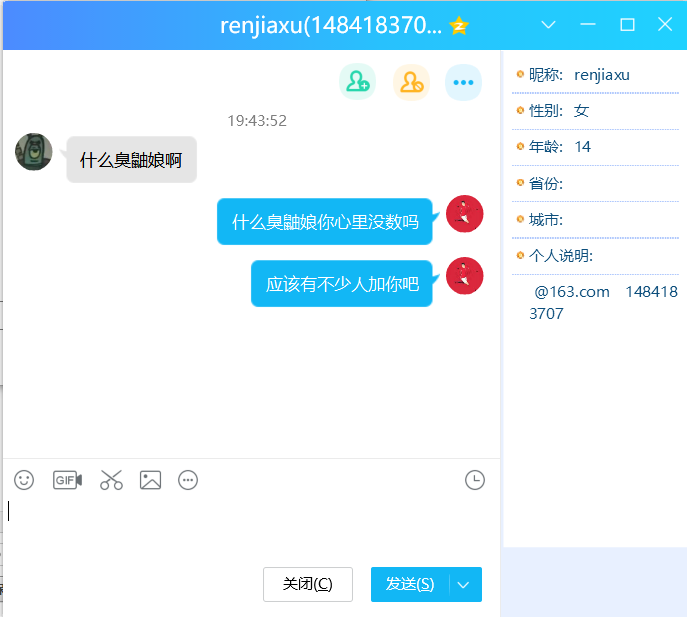Open the blue three-dots more options icon
The width and height of the screenshot is (687, 617).
(x=463, y=83)
